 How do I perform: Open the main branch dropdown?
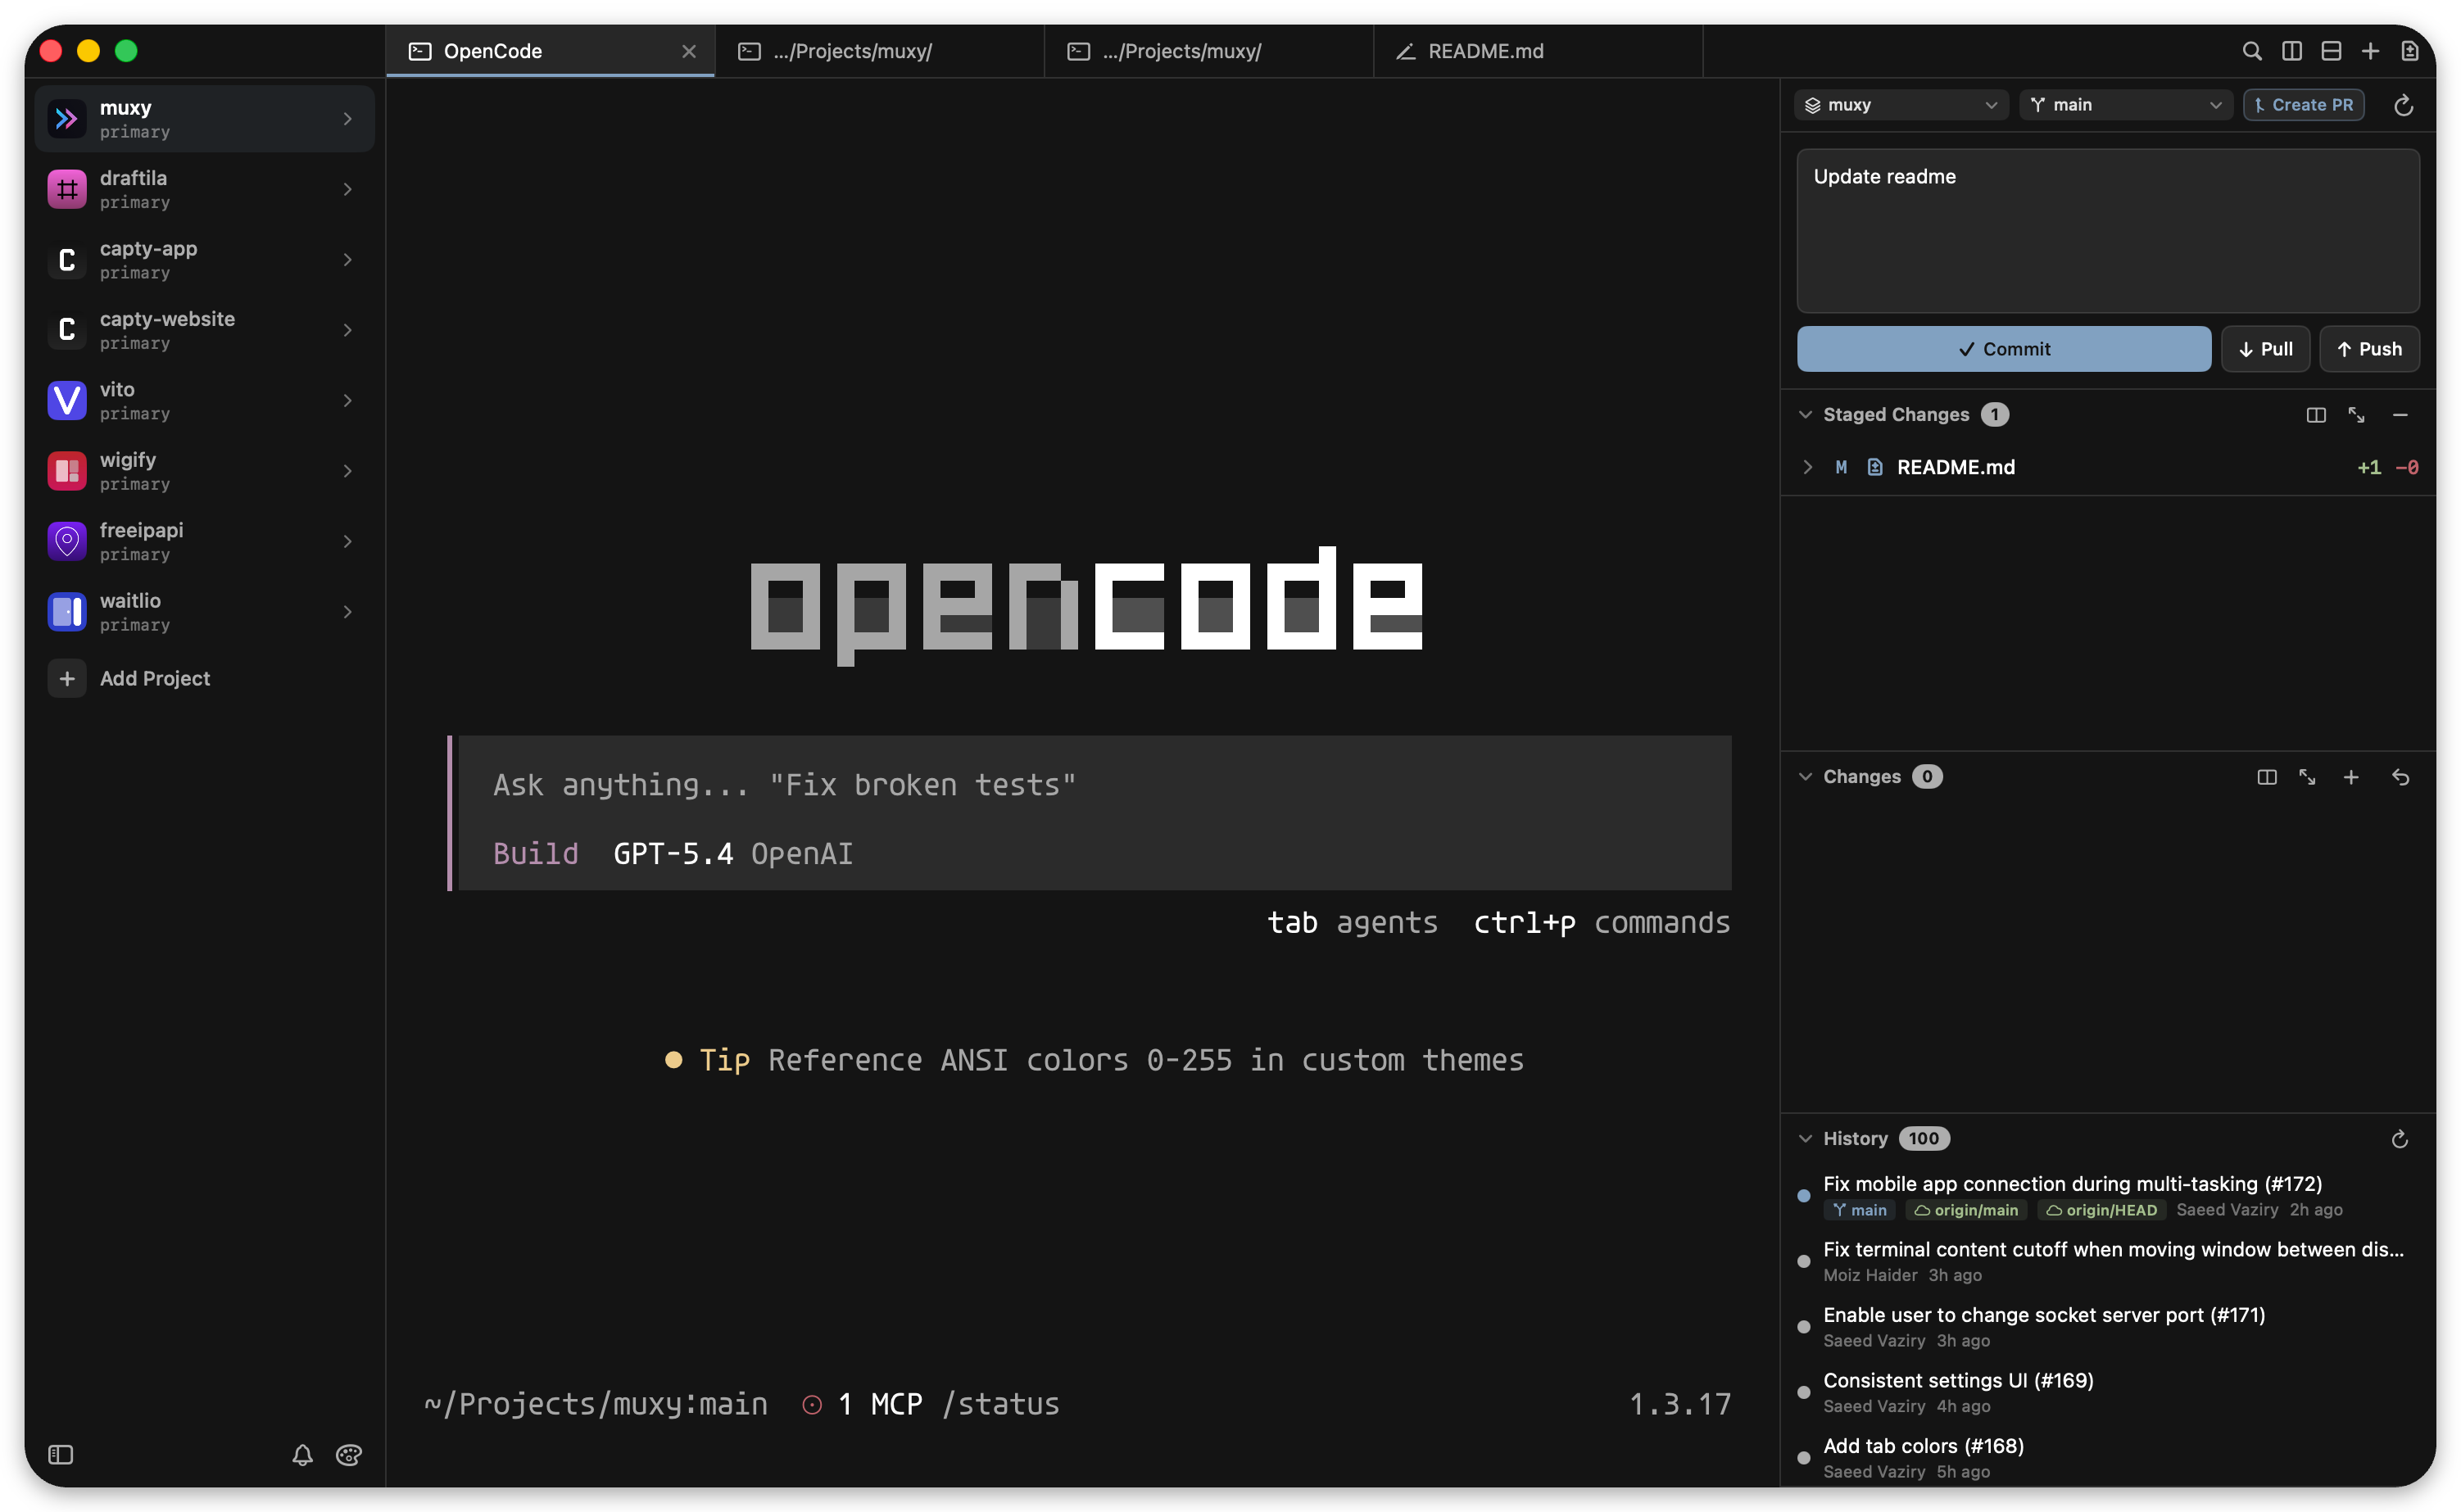tap(2125, 105)
